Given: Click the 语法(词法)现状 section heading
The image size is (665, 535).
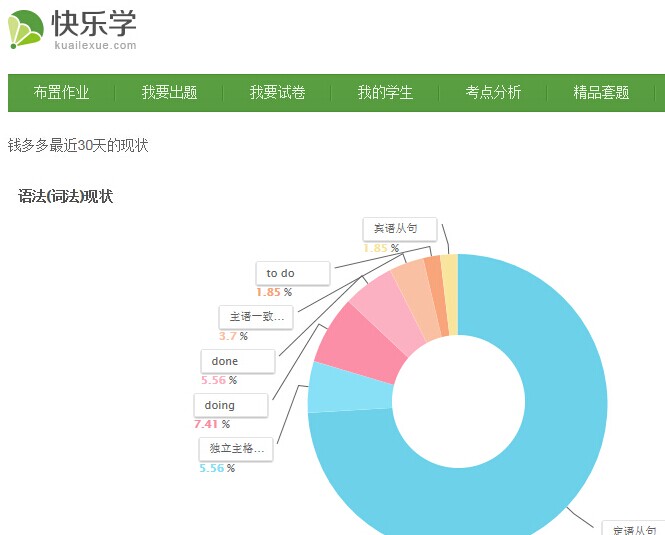Looking at the screenshot, I should click(66, 196).
